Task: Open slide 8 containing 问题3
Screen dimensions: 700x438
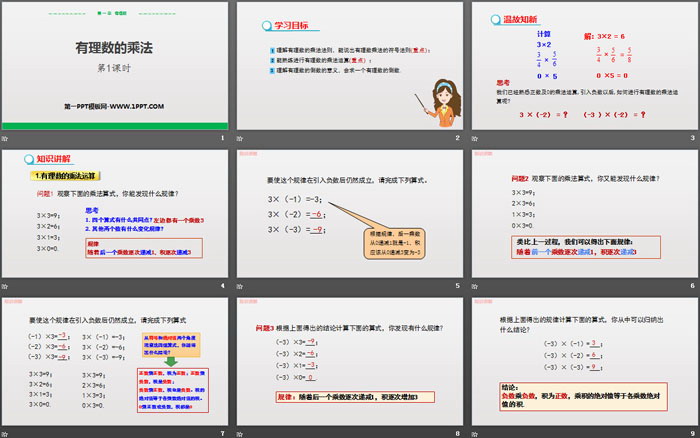Action: (x=348, y=361)
